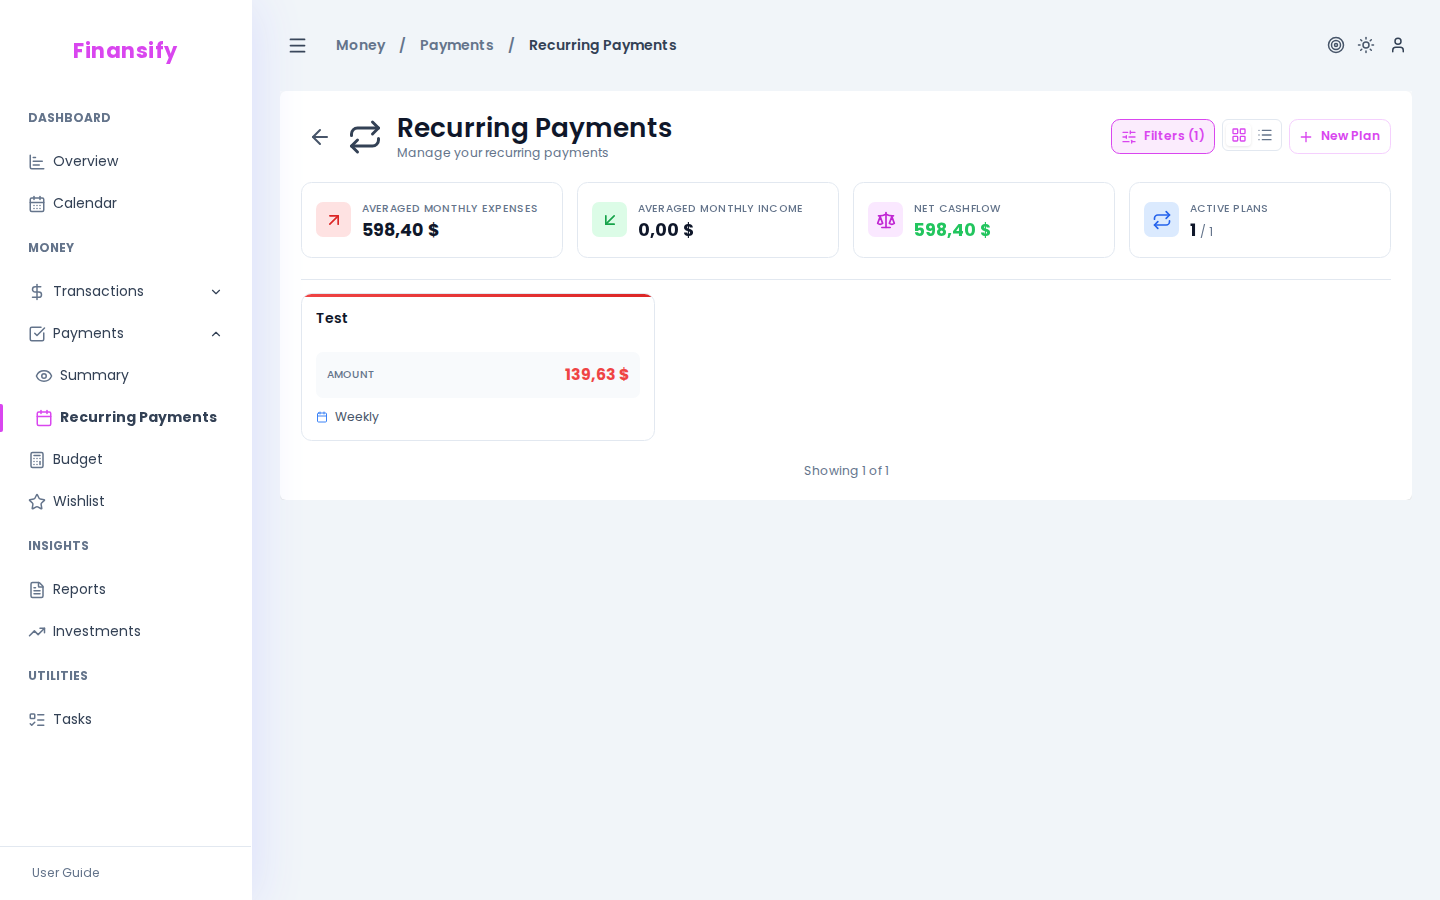Image resolution: width=1440 pixels, height=900 pixels.
Task: Click the New Plan button
Action: click(x=1340, y=136)
